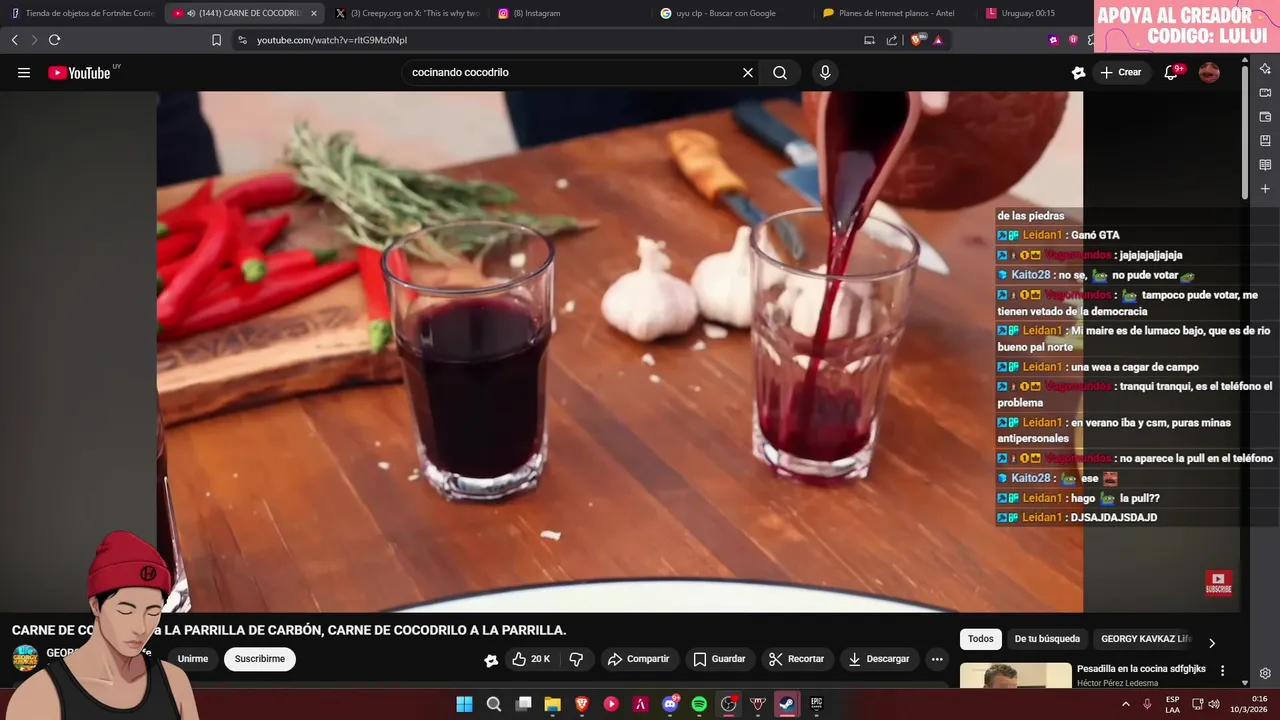Go back with browser back arrow
Image resolution: width=1280 pixels, height=720 pixels.
pyautogui.click(x=14, y=40)
